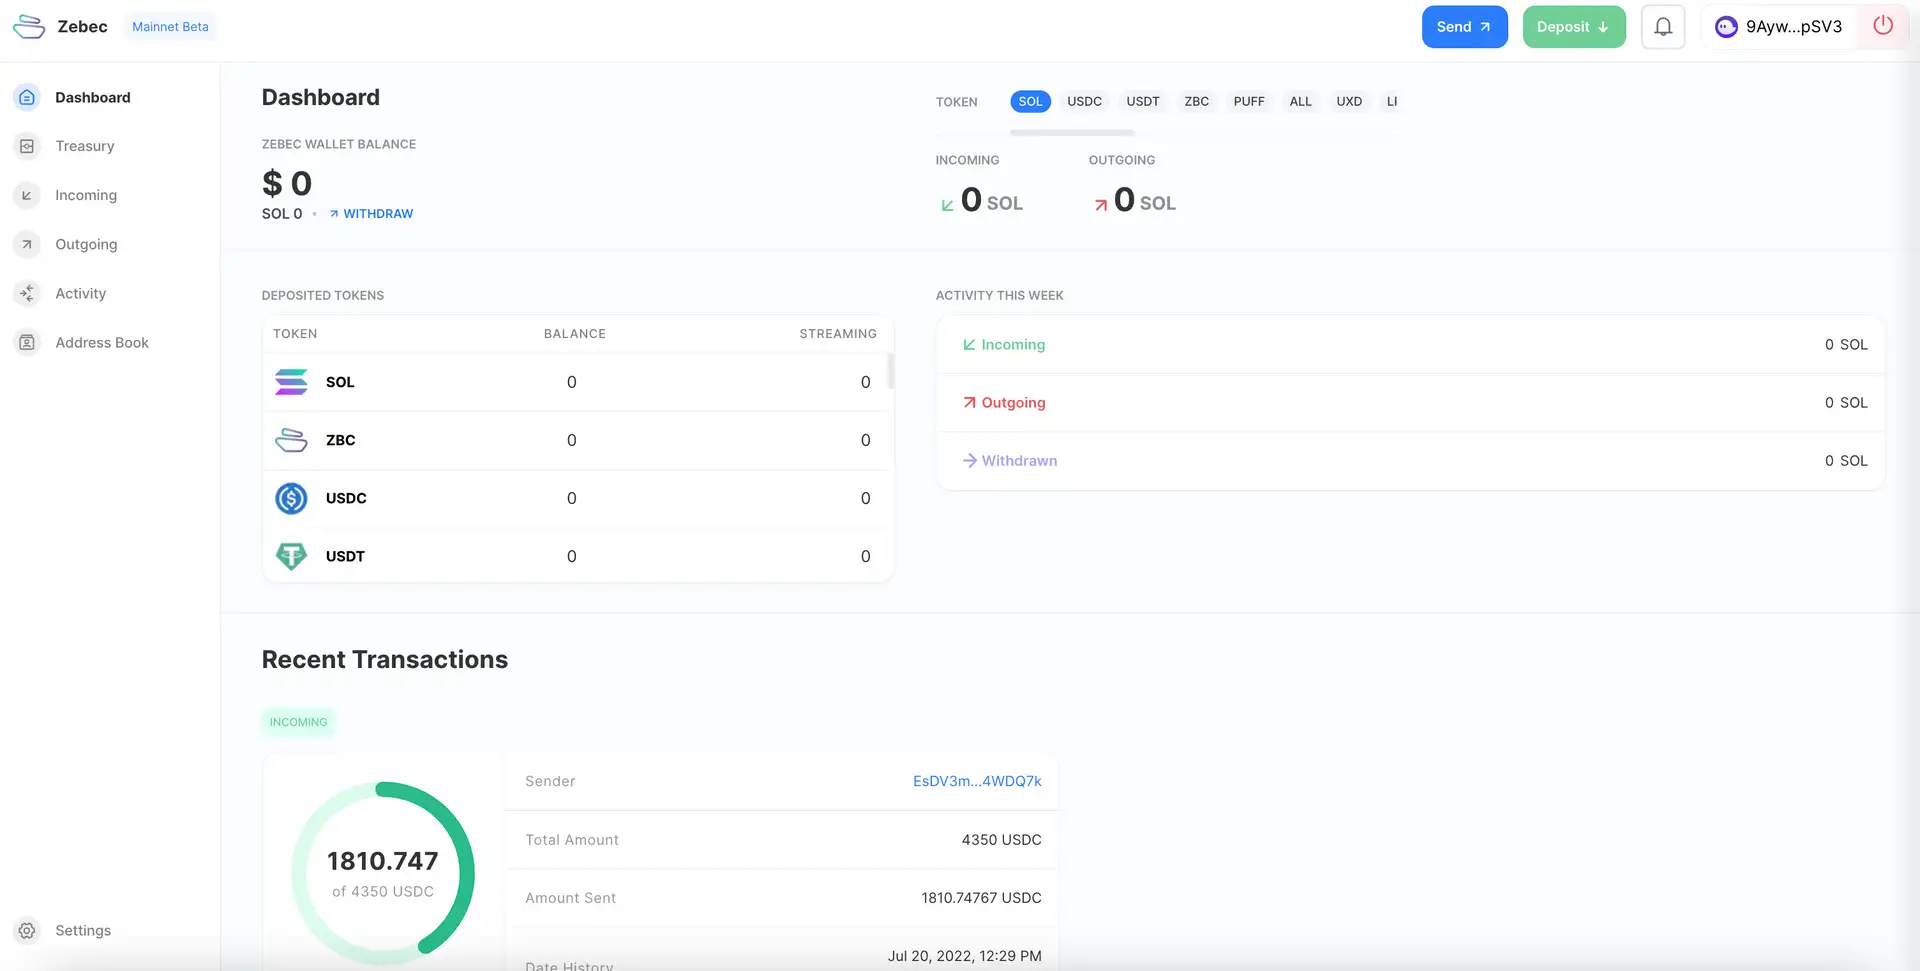Open Address Book in sidebar
The height and width of the screenshot is (971, 1920).
[x=101, y=343]
